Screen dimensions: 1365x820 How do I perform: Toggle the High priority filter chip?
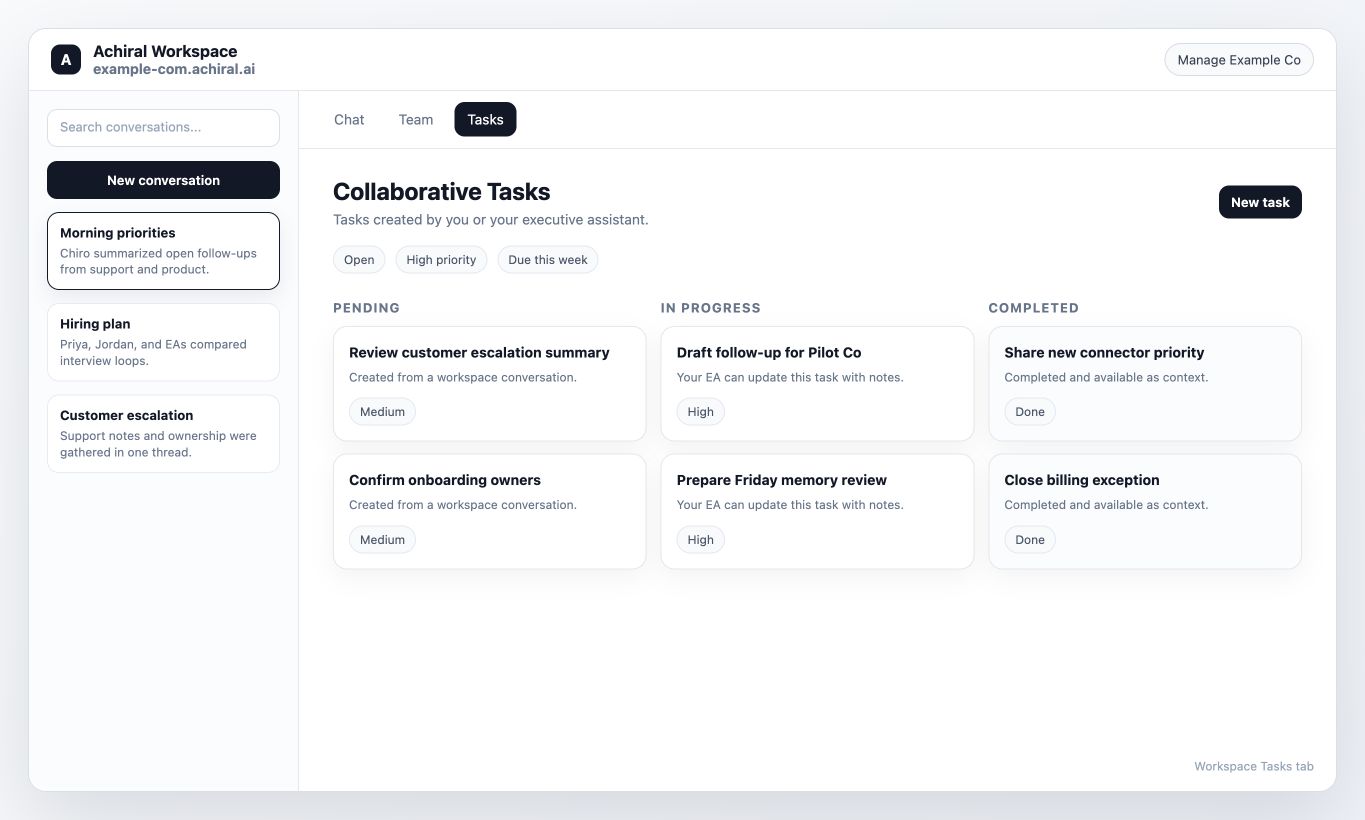click(x=441, y=260)
